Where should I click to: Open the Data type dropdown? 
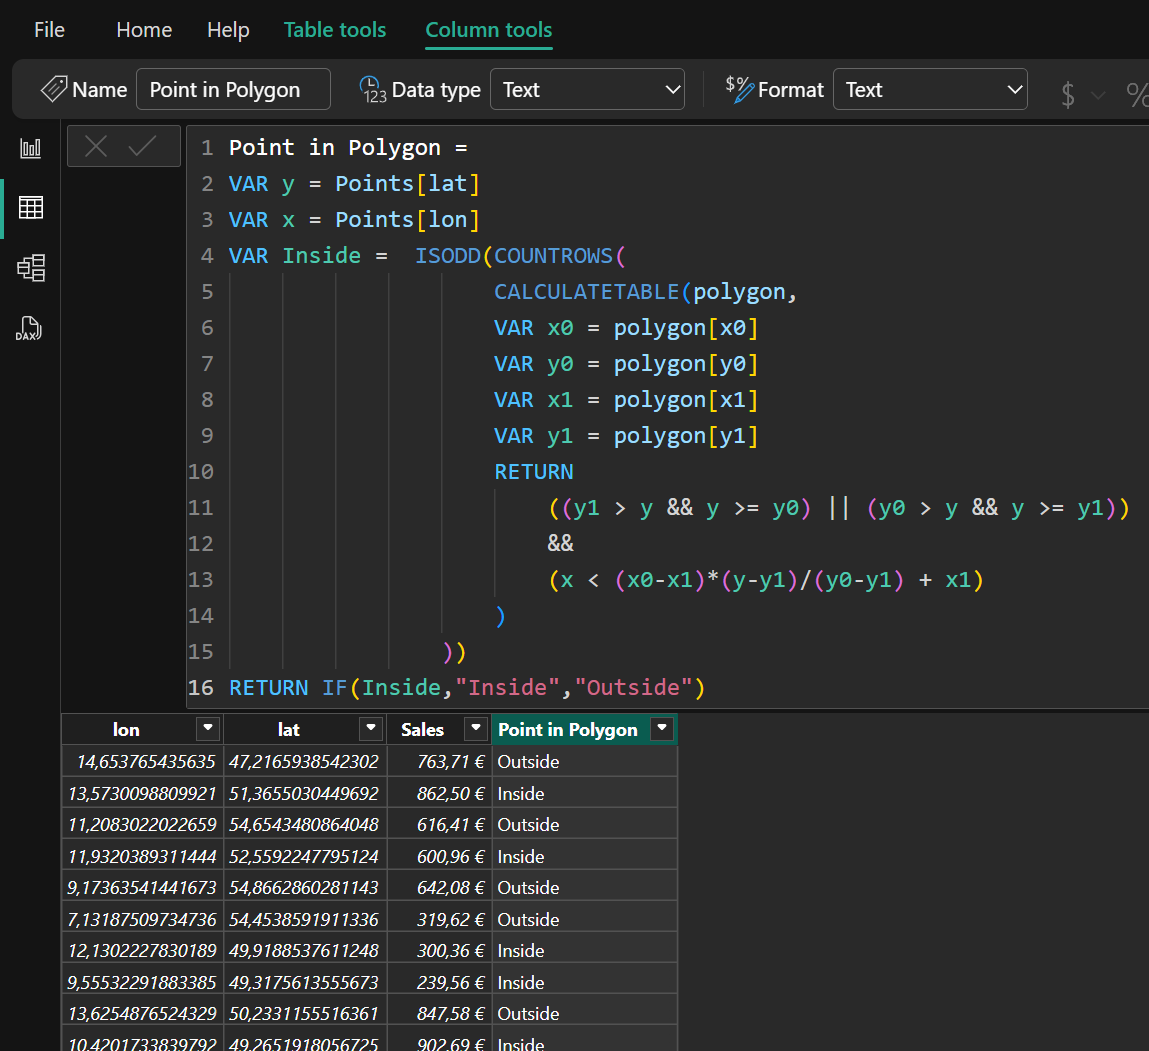(x=587, y=89)
